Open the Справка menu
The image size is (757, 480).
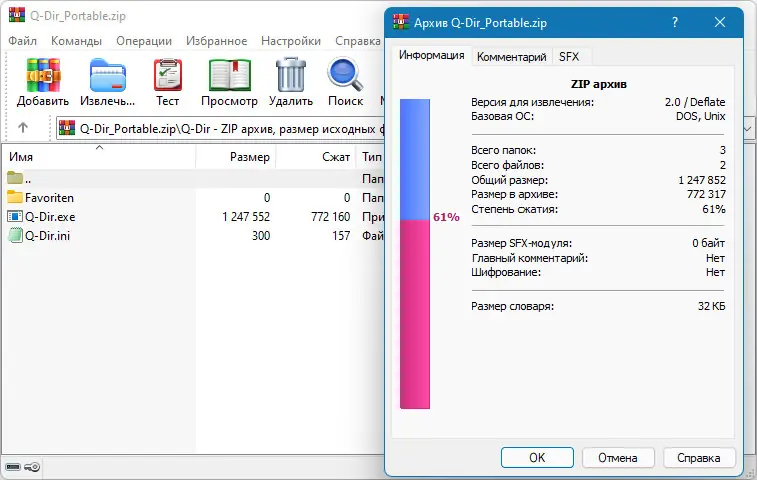(x=358, y=41)
